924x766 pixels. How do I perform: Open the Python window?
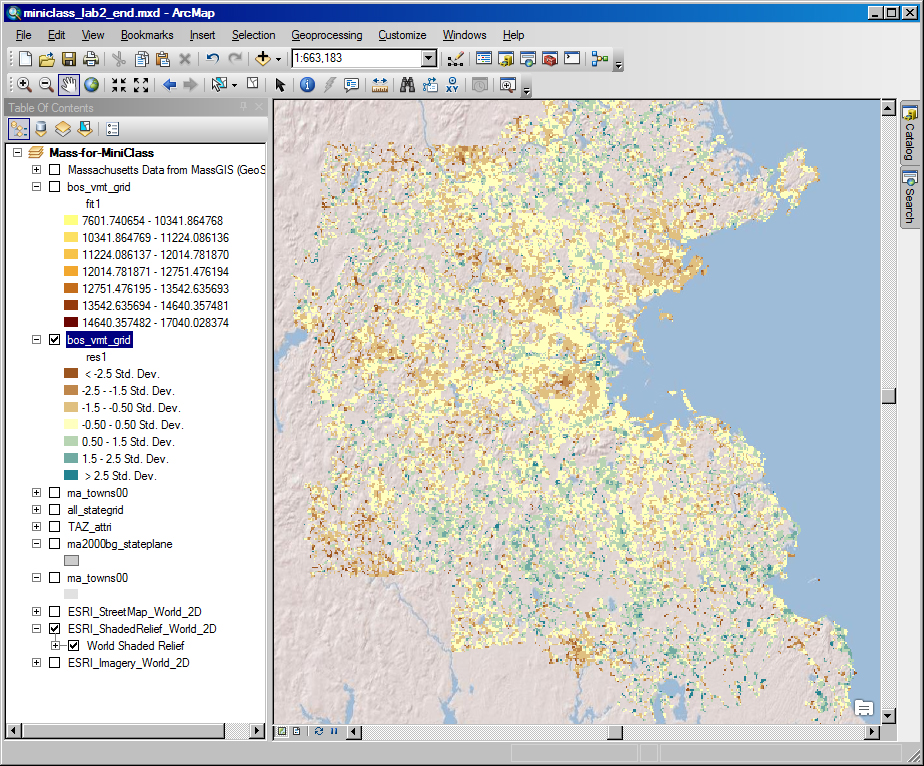click(x=572, y=58)
